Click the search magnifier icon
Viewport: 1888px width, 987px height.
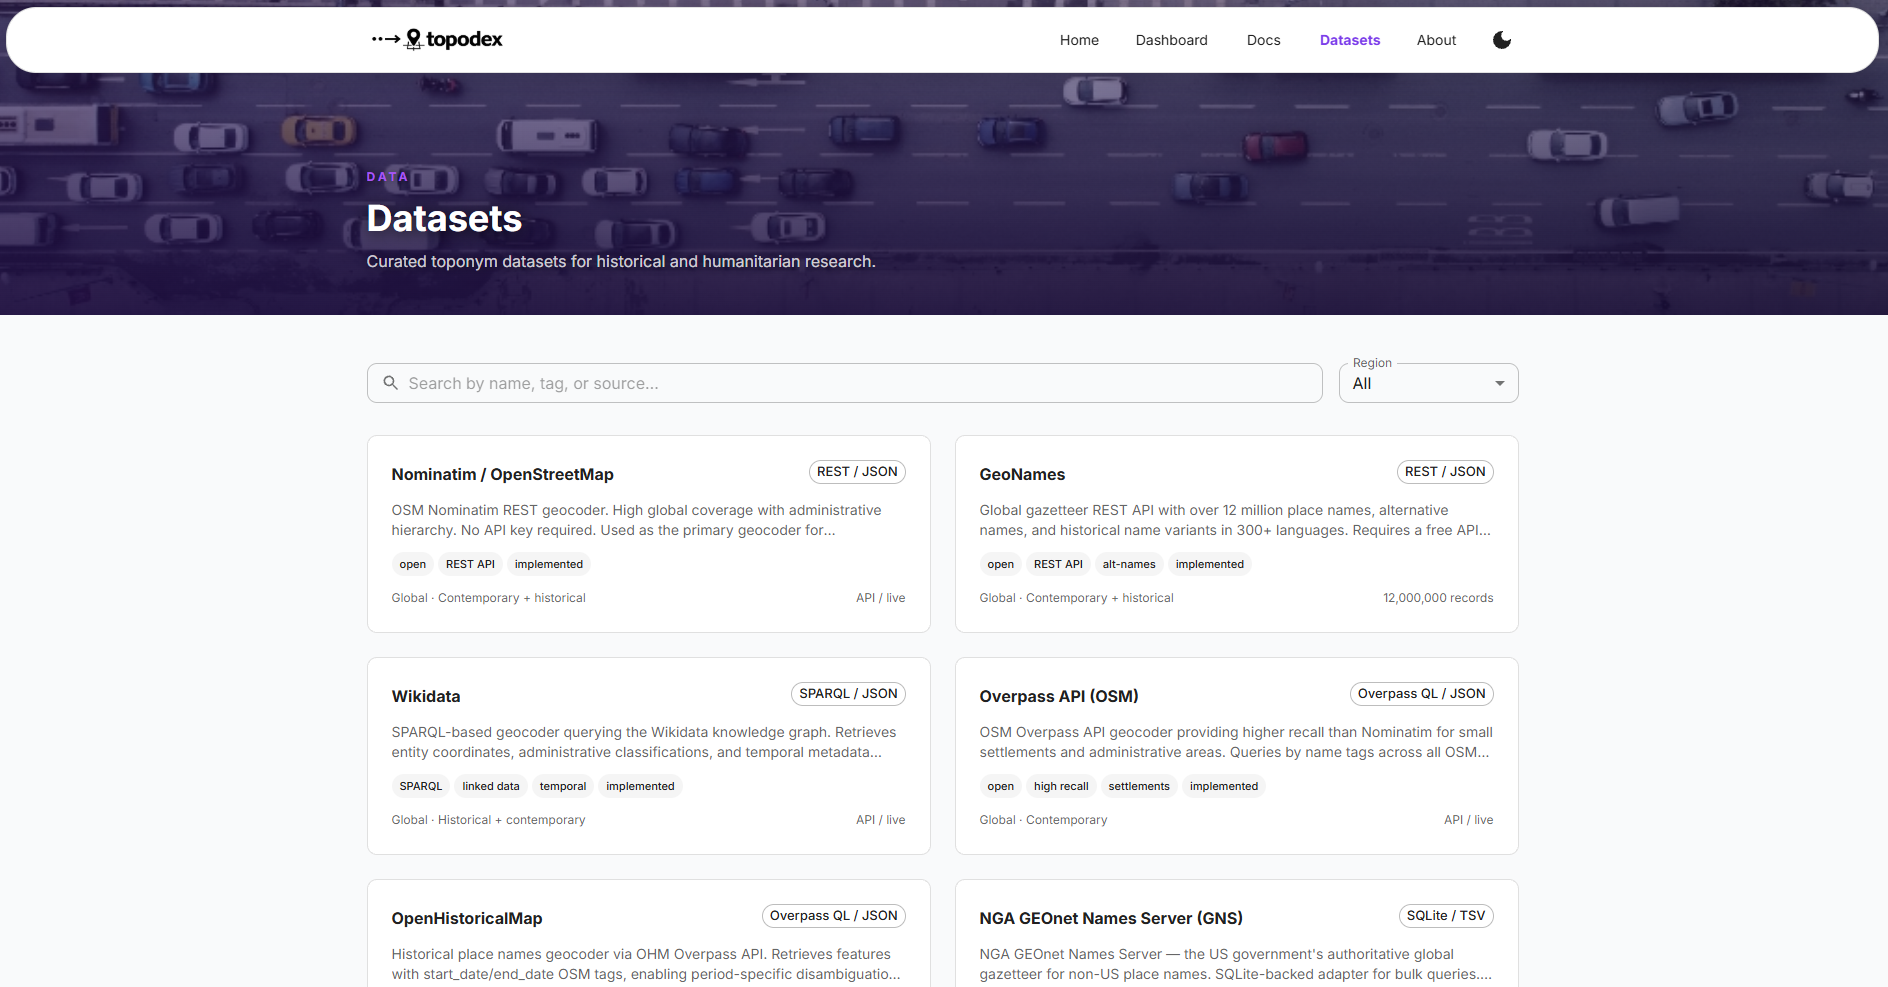pyautogui.click(x=391, y=383)
